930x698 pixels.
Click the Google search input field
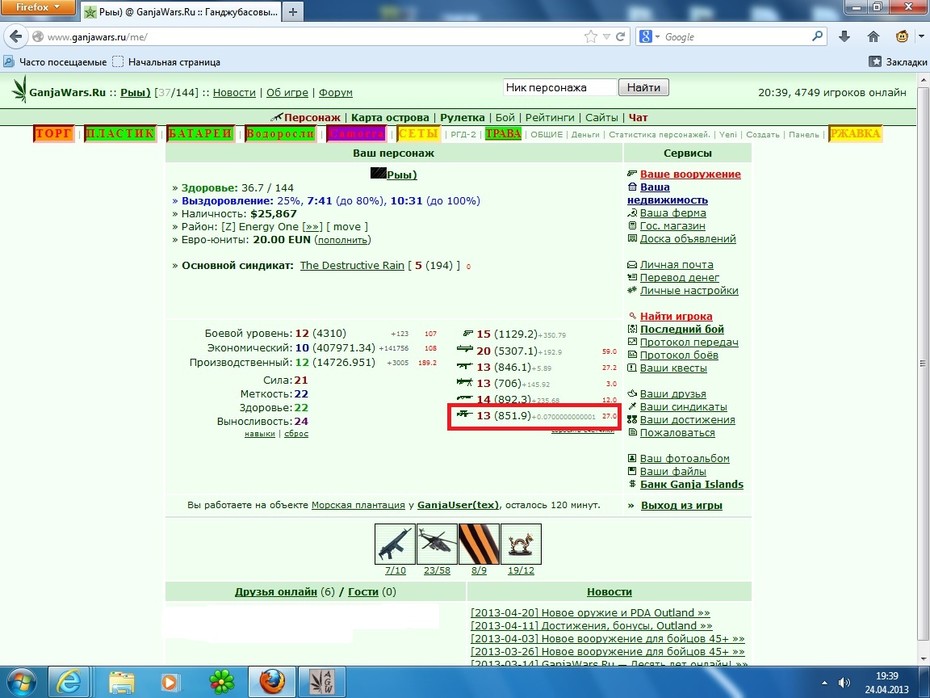(x=735, y=37)
